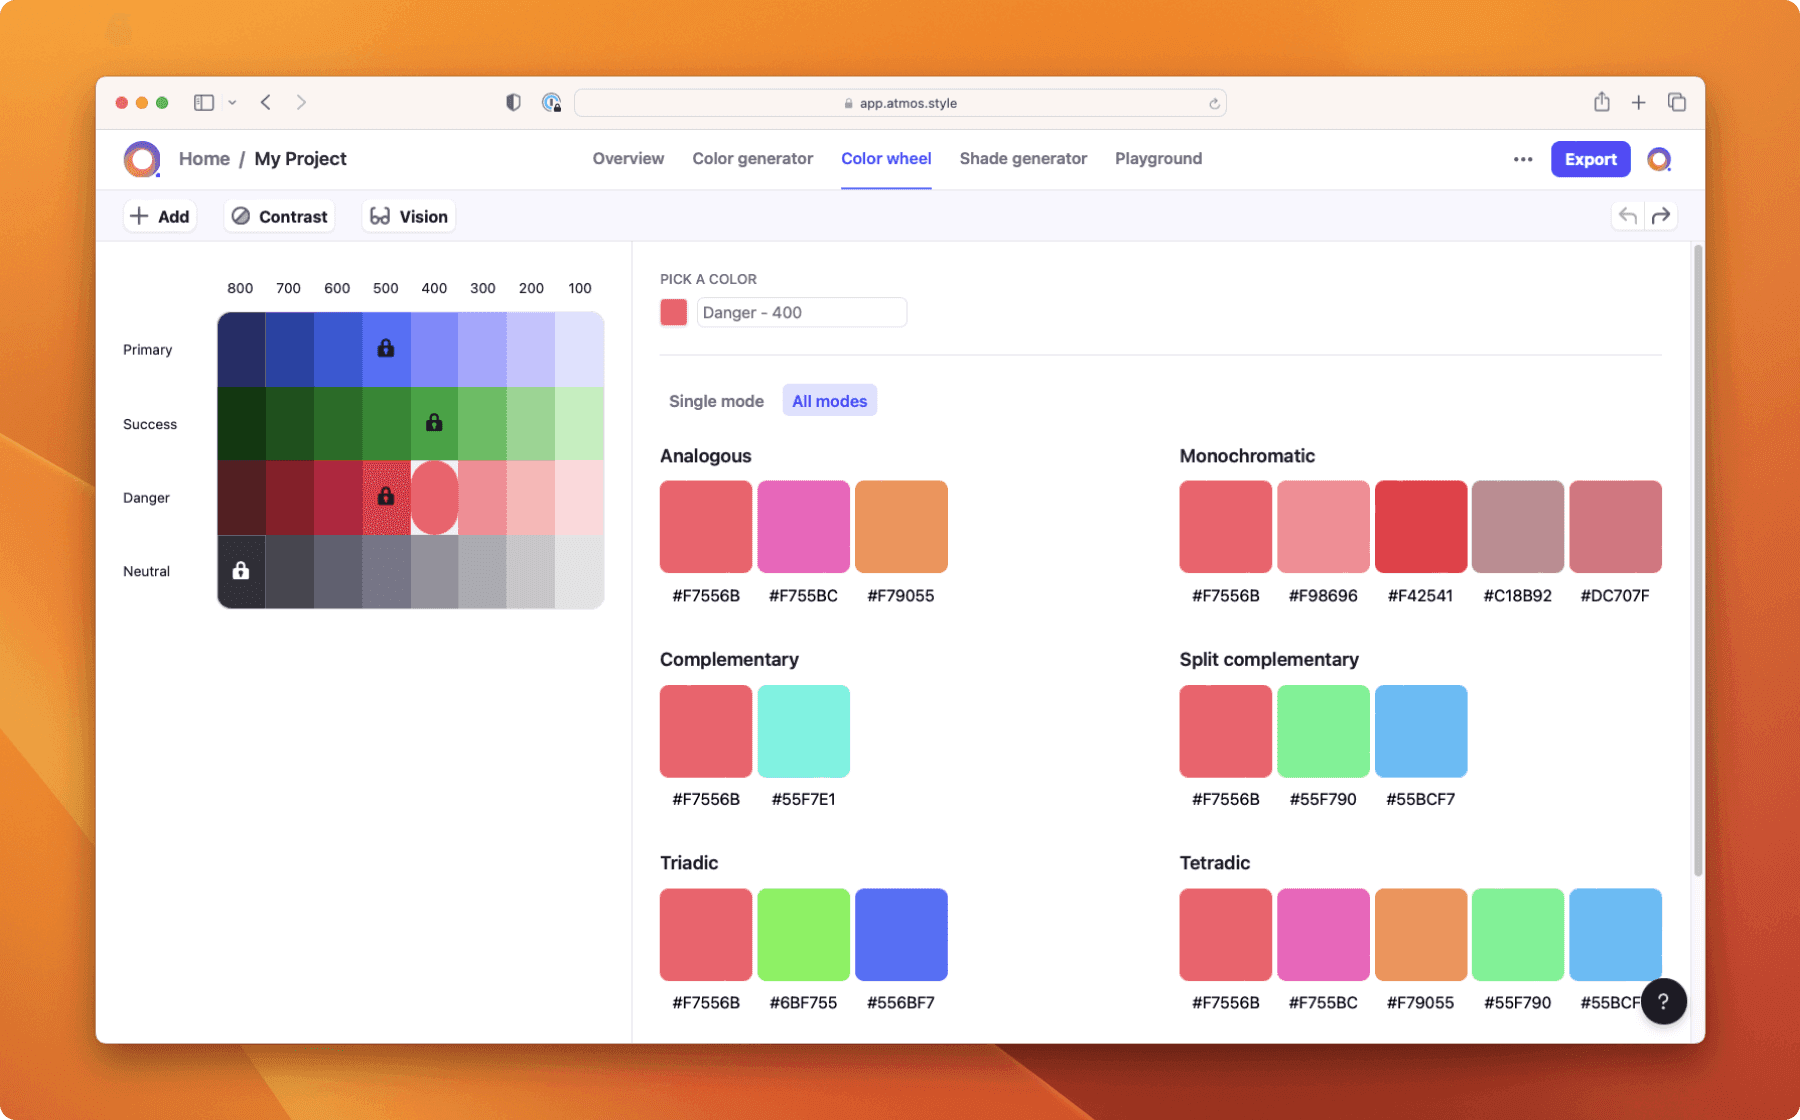The height and width of the screenshot is (1120, 1800).
Task: Click the Atmos logo in the header
Action: point(141,159)
